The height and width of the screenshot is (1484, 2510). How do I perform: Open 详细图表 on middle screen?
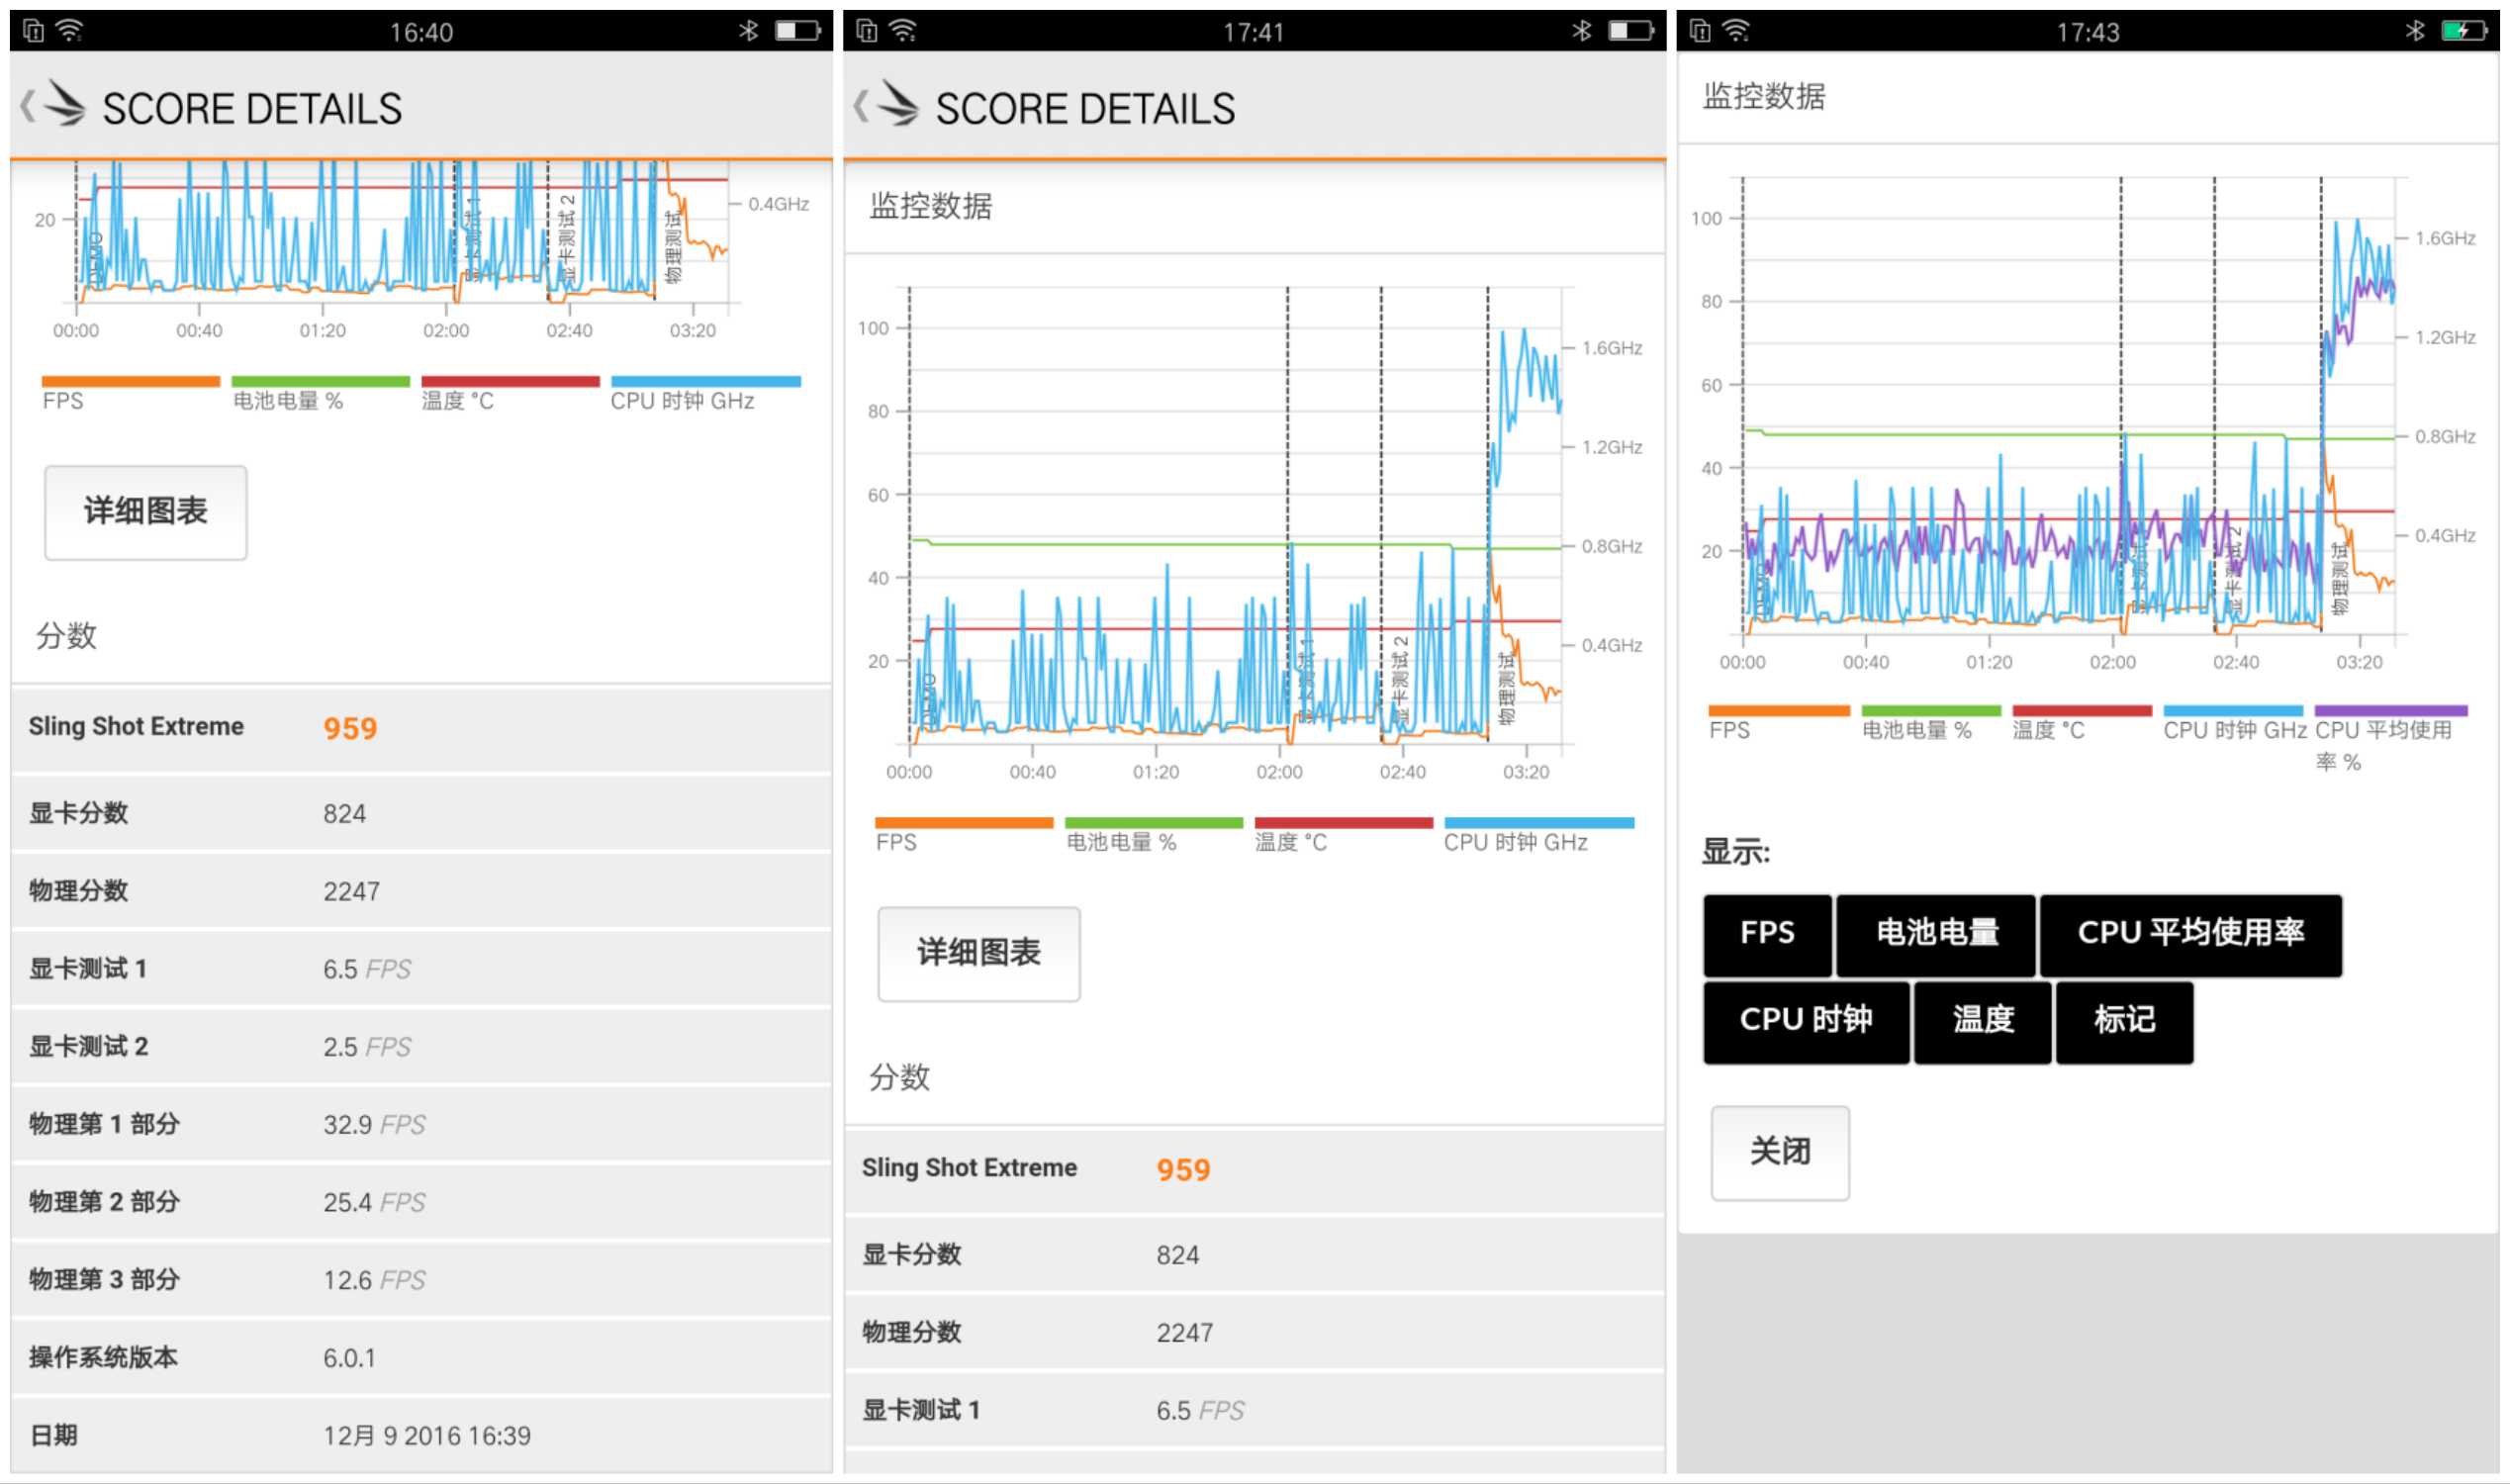coord(978,953)
